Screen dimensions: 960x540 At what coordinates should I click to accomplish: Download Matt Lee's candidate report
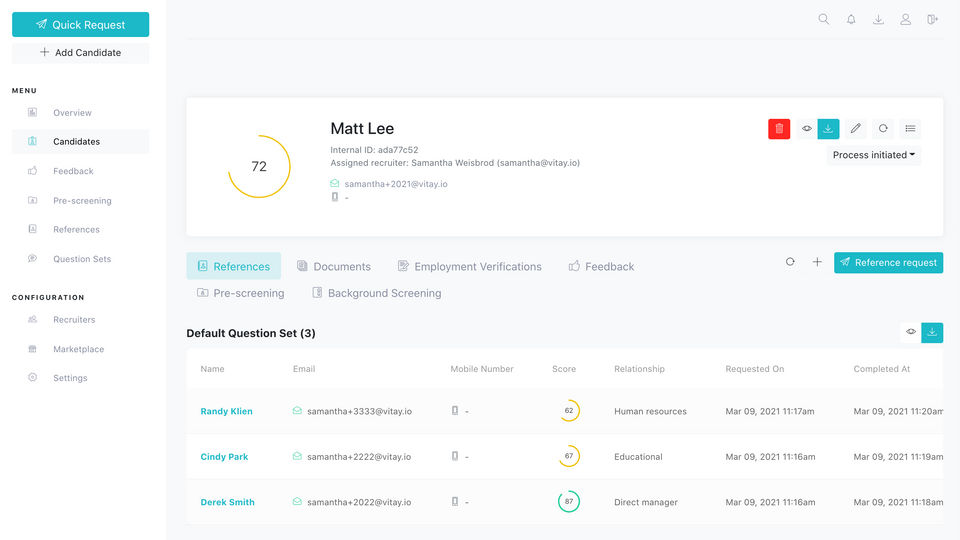click(x=828, y=129)
